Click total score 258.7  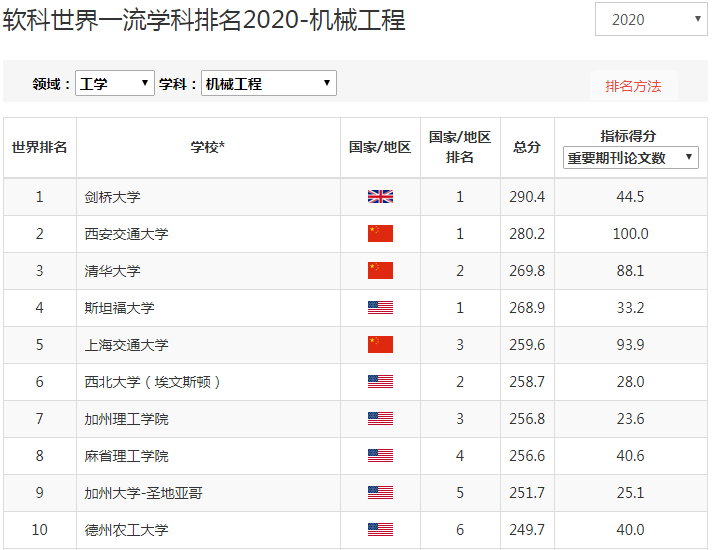(x=527, y=382)
